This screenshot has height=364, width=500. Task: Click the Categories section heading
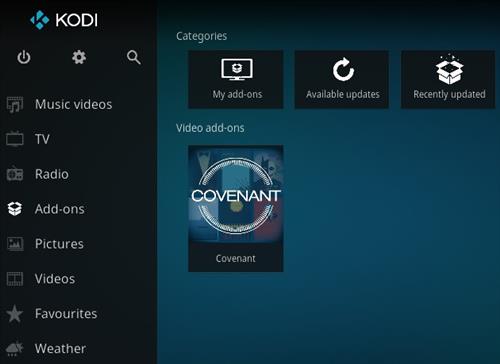click(x=202, y=36)
